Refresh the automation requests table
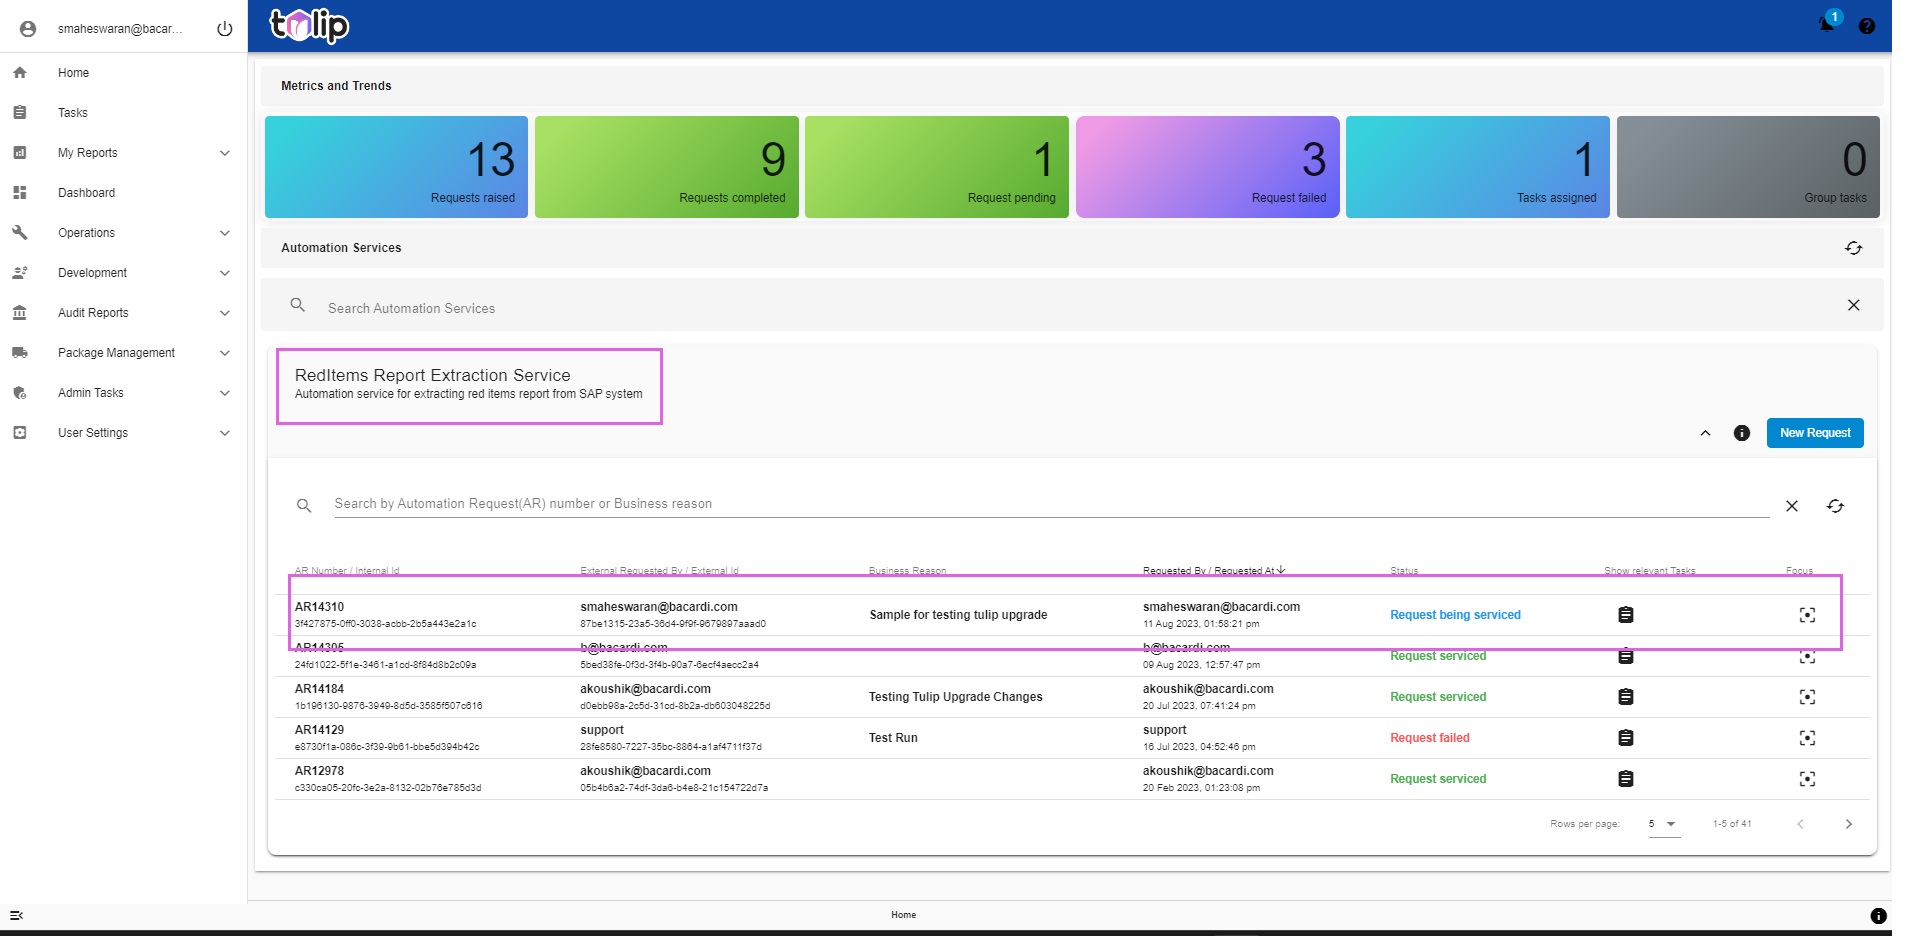This screenshot has width=1913, height=936. coord(1835,506)
